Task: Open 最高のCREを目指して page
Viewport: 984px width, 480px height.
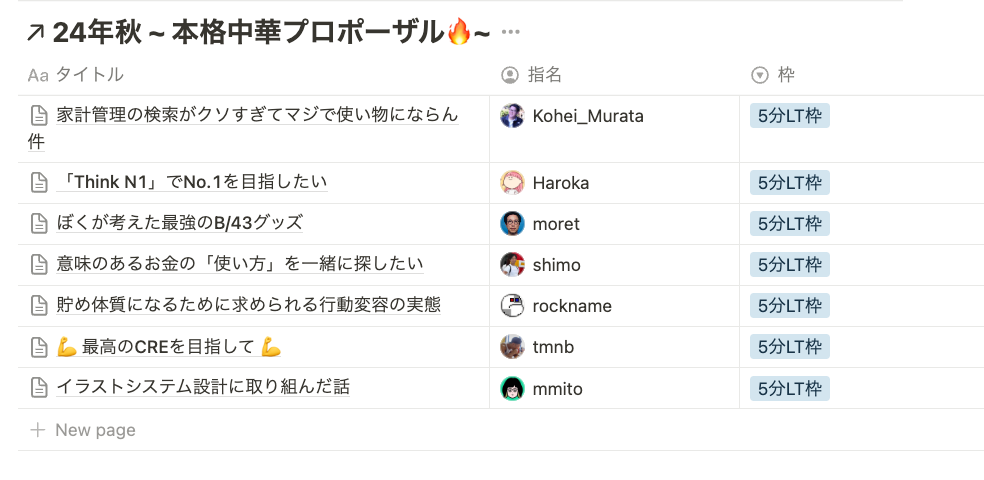Action: [168, 347]
